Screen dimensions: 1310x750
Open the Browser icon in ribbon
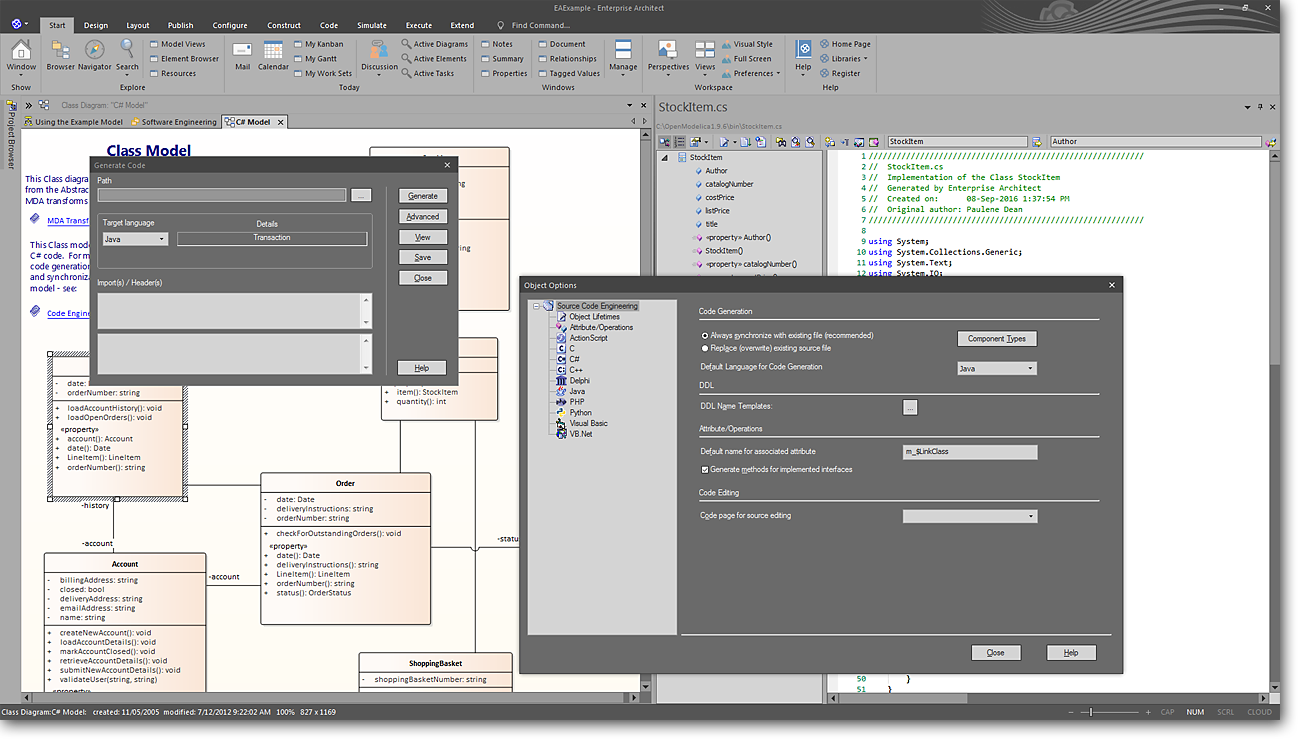60,50
